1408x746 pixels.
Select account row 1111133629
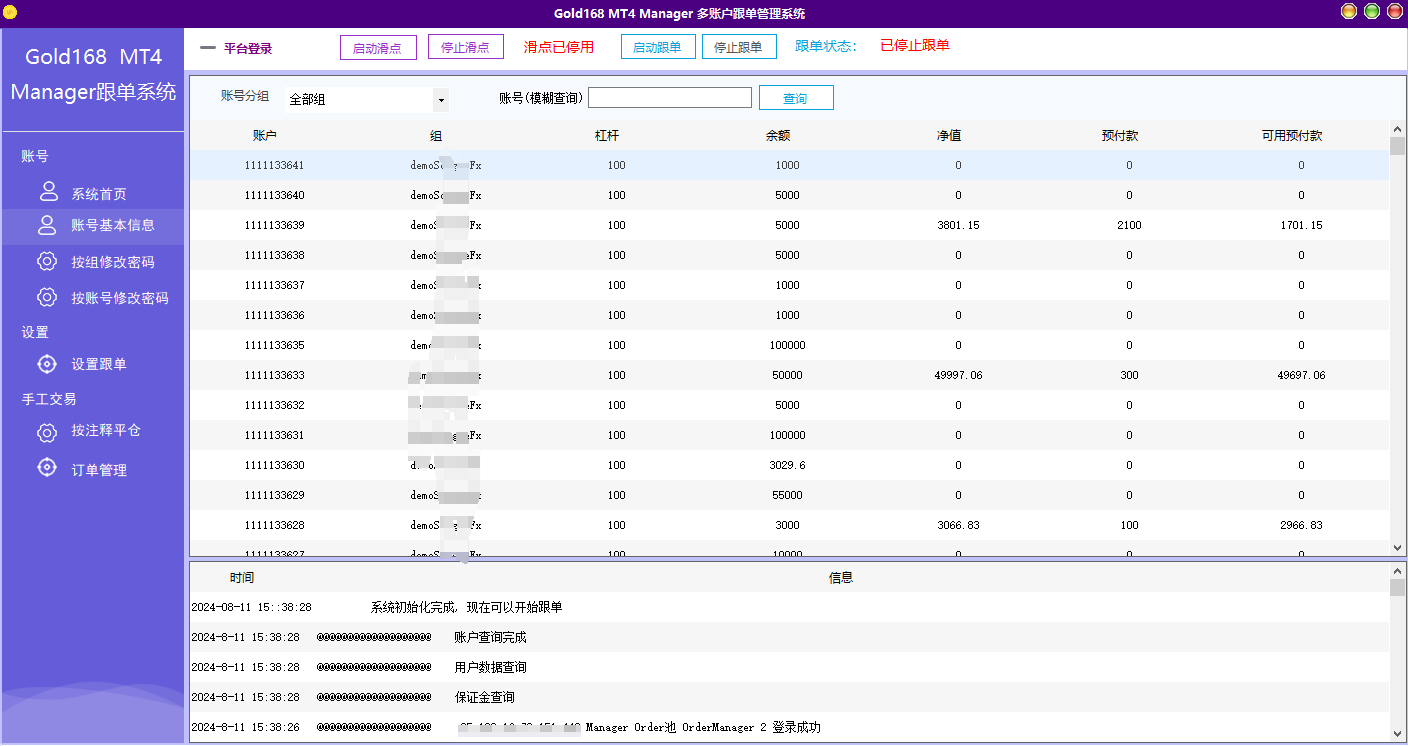coord(789,495)
